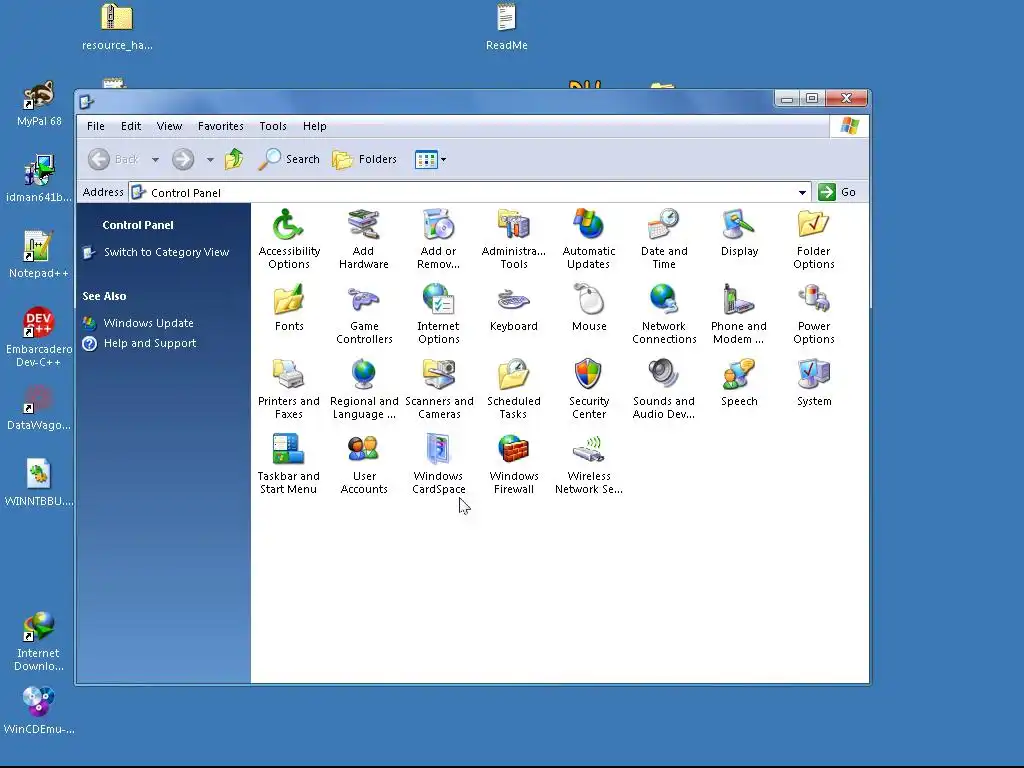The image size is (1024, 768).
Task: Select the resource_ha... archive on desktop
Action: [x=117, y=27]
